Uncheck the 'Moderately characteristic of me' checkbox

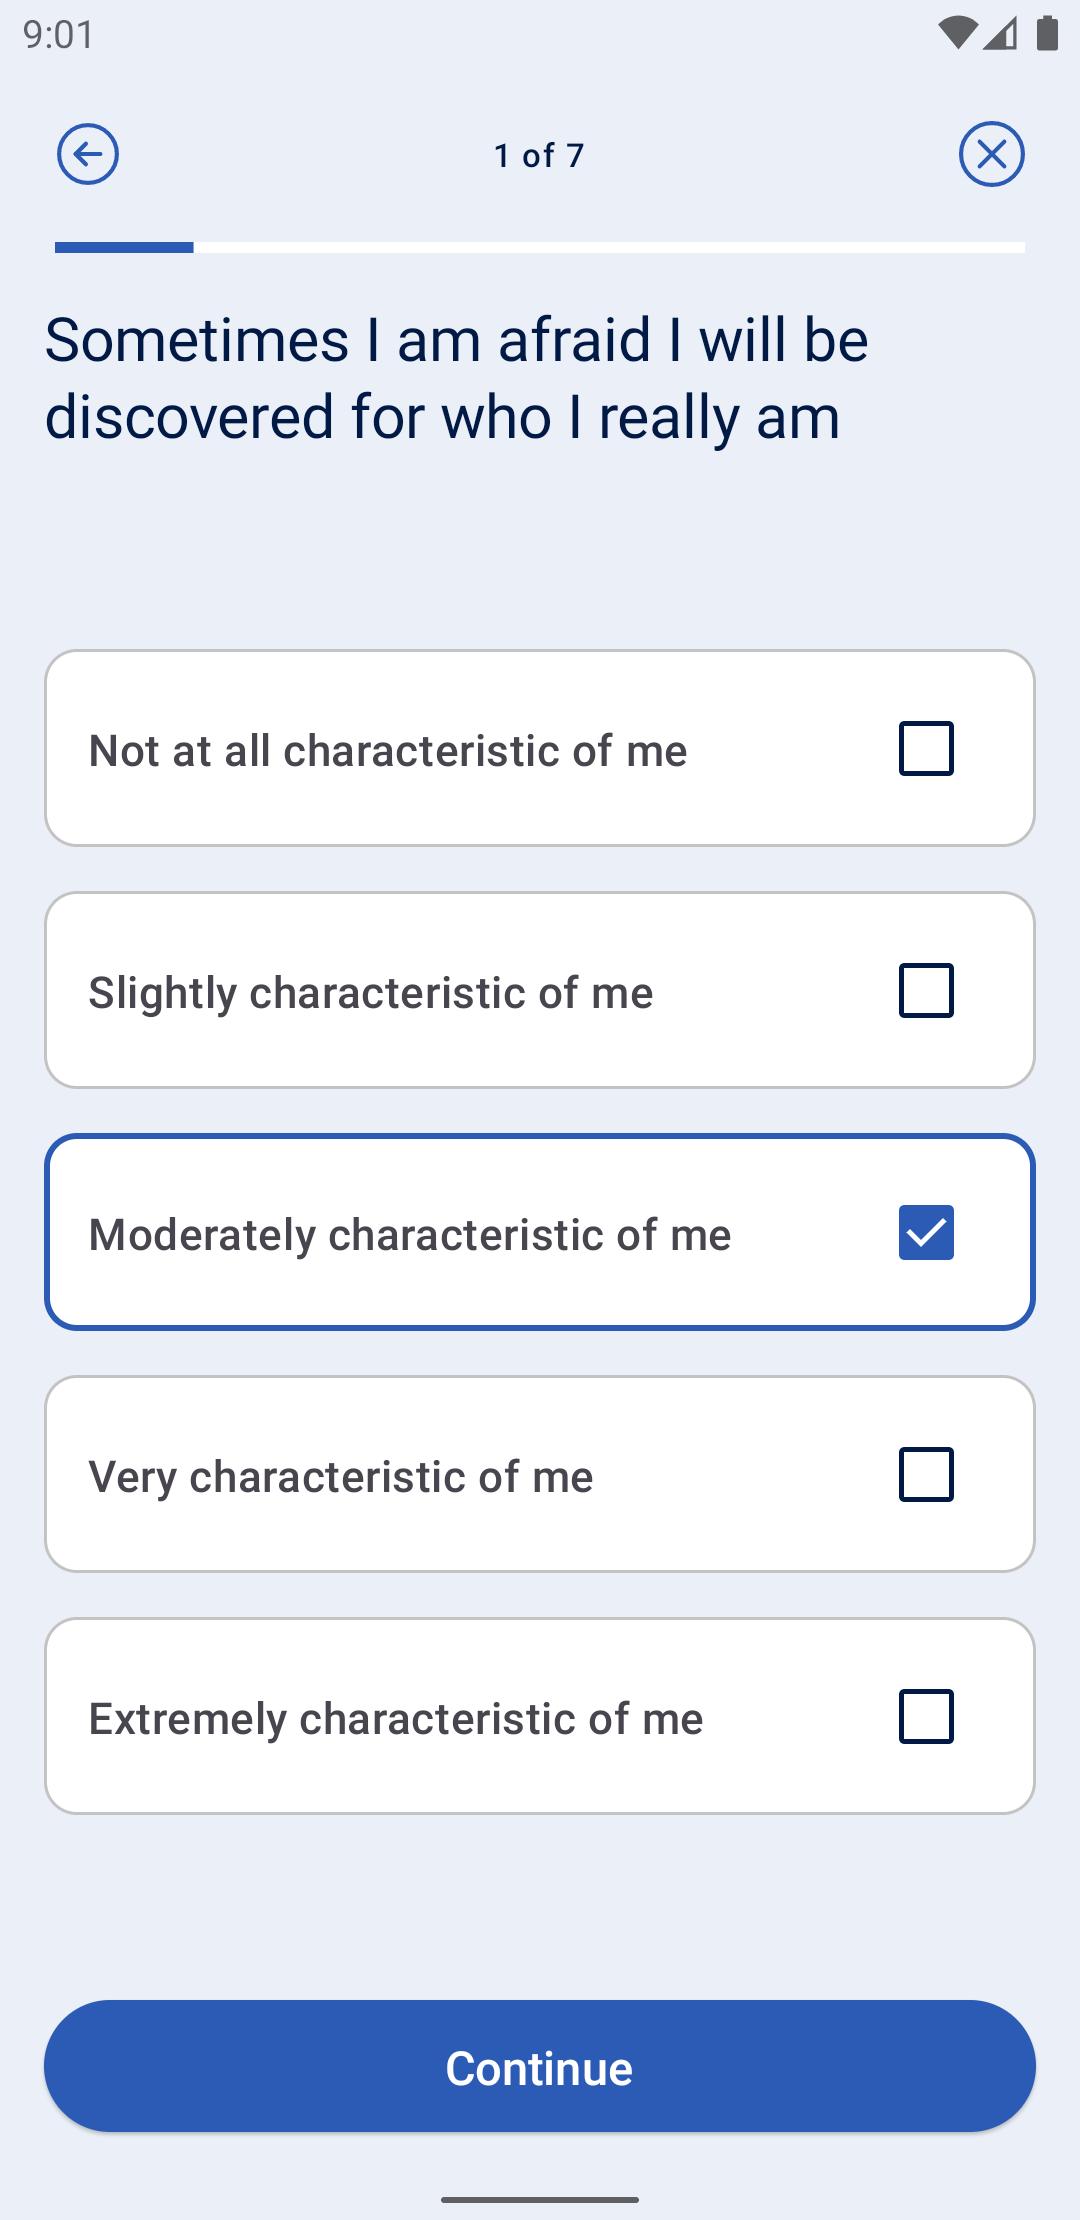(x=926, y=1232)
